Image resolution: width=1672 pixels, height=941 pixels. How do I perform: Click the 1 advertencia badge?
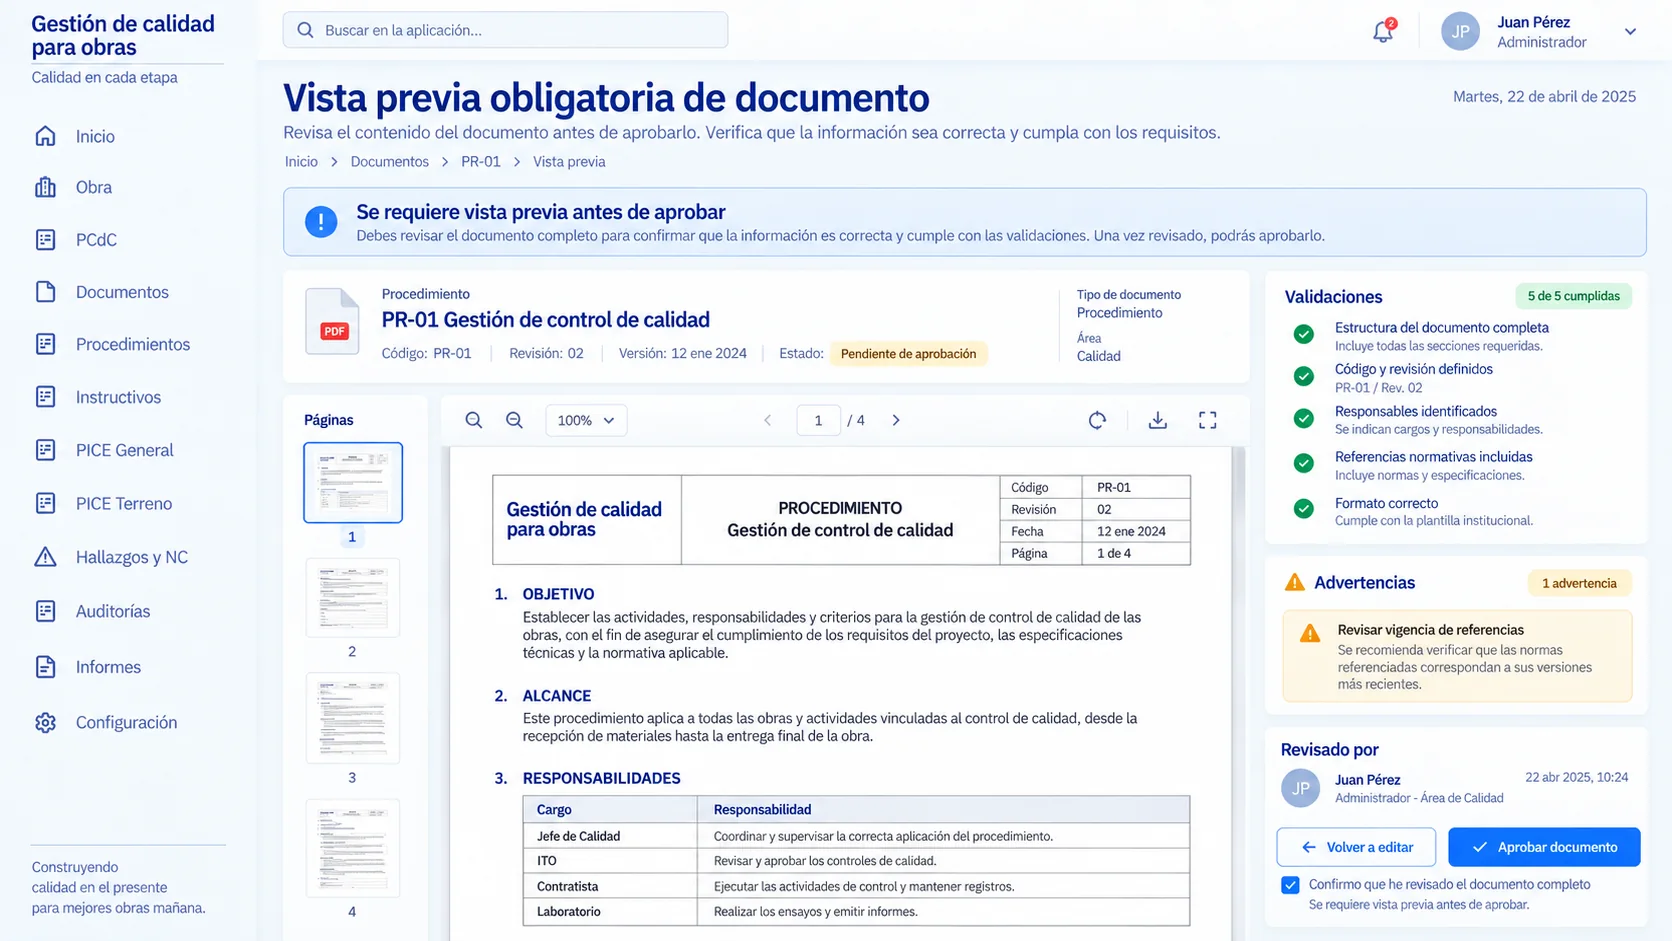pos(1579,583)
